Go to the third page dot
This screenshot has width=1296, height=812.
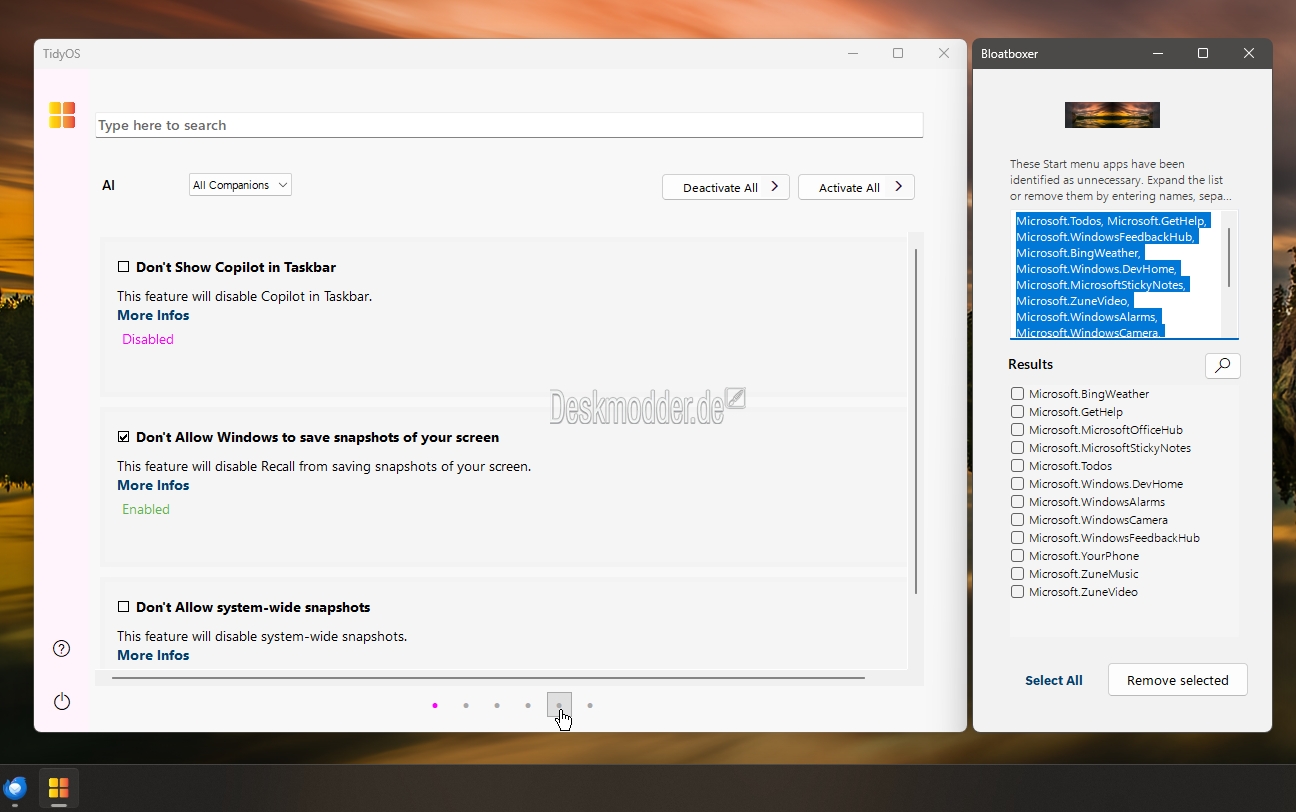pos(497,705)
